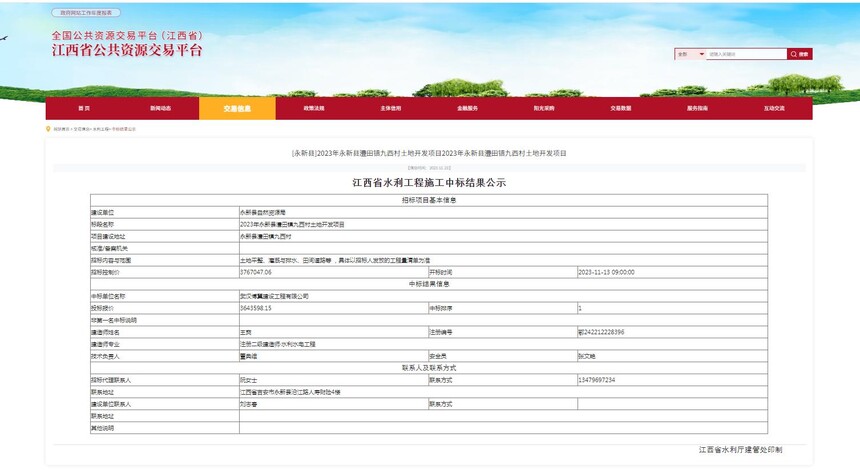Click the top banner pill-shaped link button
This screenshot has width=860, height=470.
tap(86, 13)
